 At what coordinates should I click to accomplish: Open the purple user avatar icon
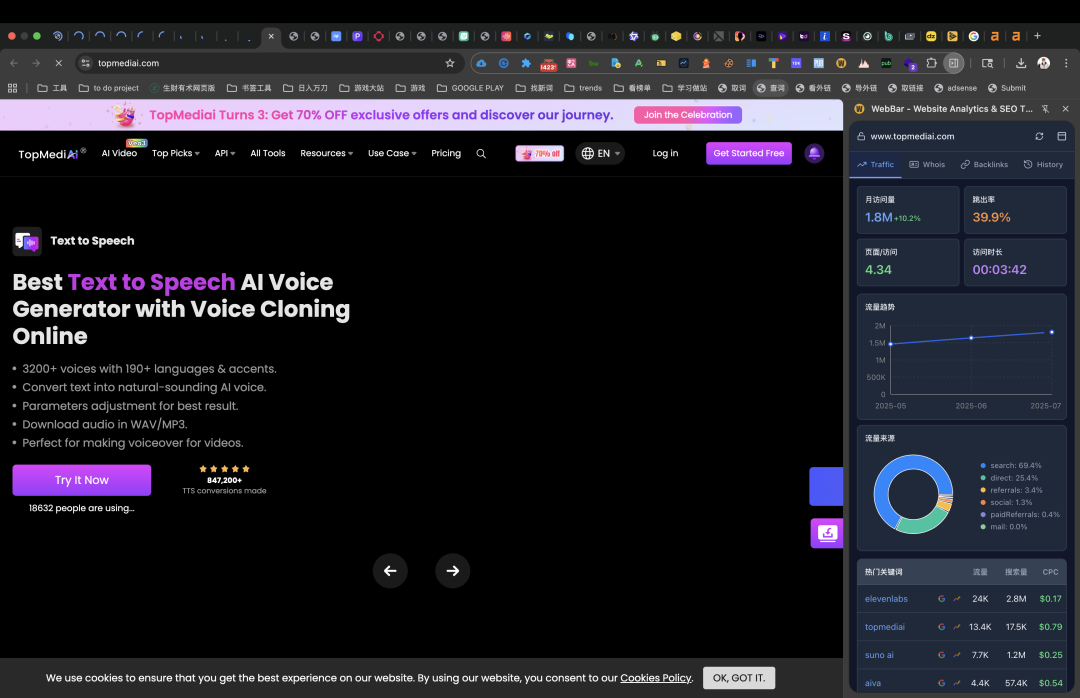click(814, 153)
